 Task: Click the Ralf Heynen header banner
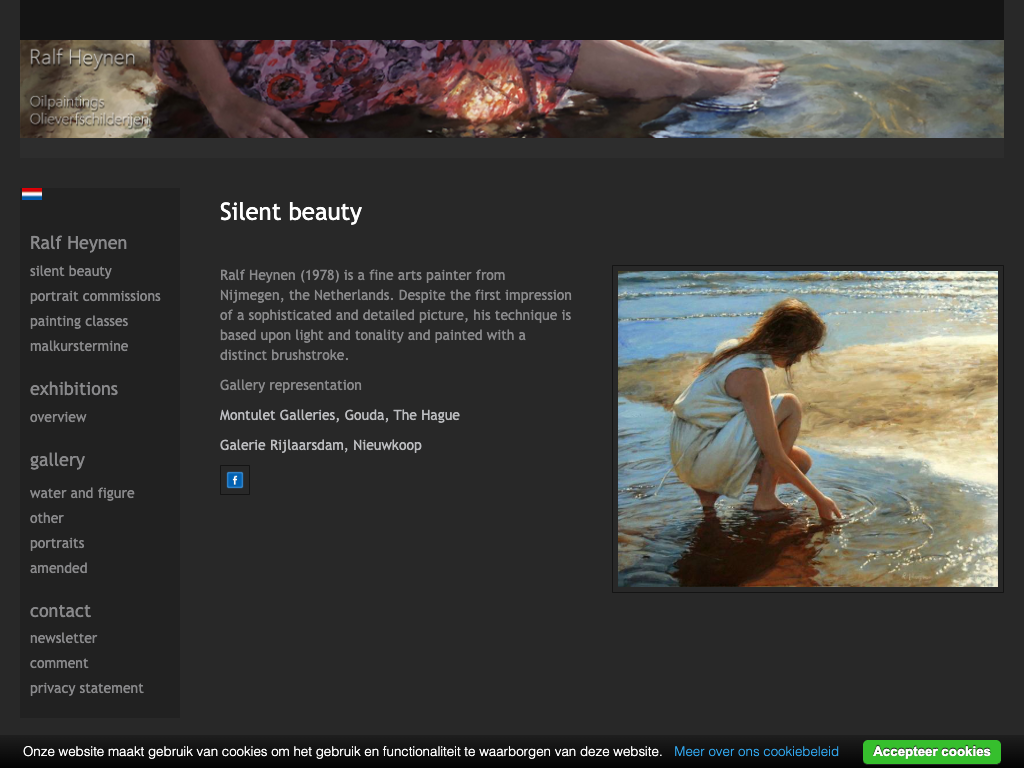(512, 89)
